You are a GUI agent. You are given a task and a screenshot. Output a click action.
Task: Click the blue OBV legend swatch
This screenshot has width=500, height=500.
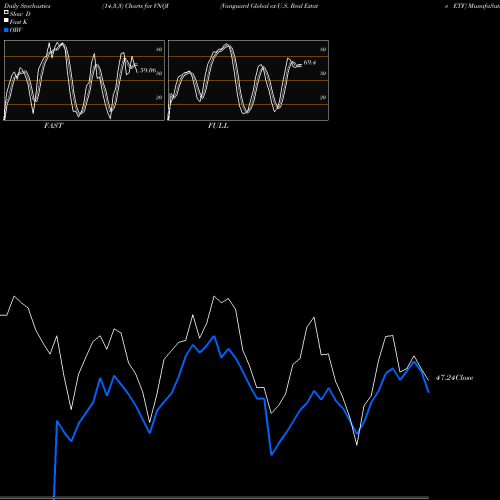(x=6, y=30)
